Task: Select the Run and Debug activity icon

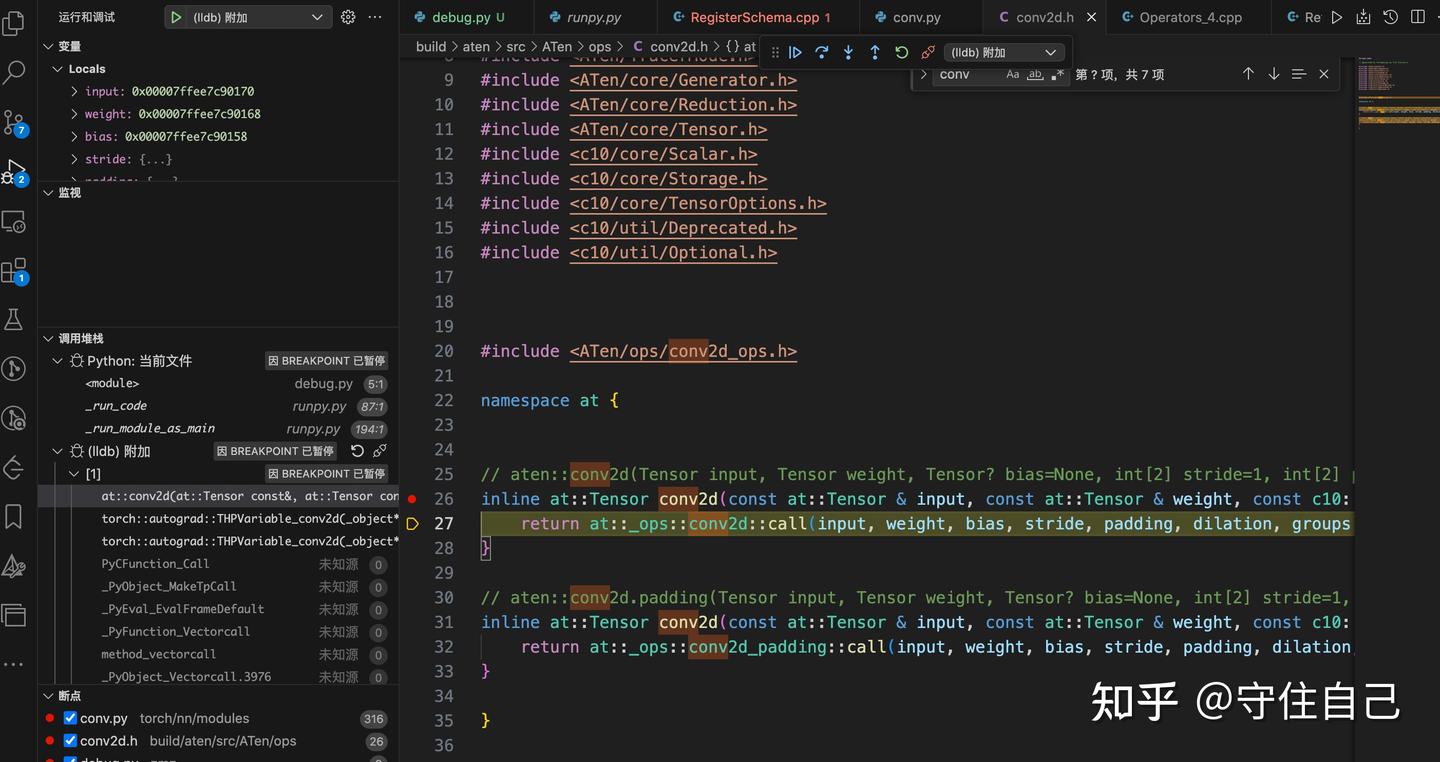Action: point(15,170)
